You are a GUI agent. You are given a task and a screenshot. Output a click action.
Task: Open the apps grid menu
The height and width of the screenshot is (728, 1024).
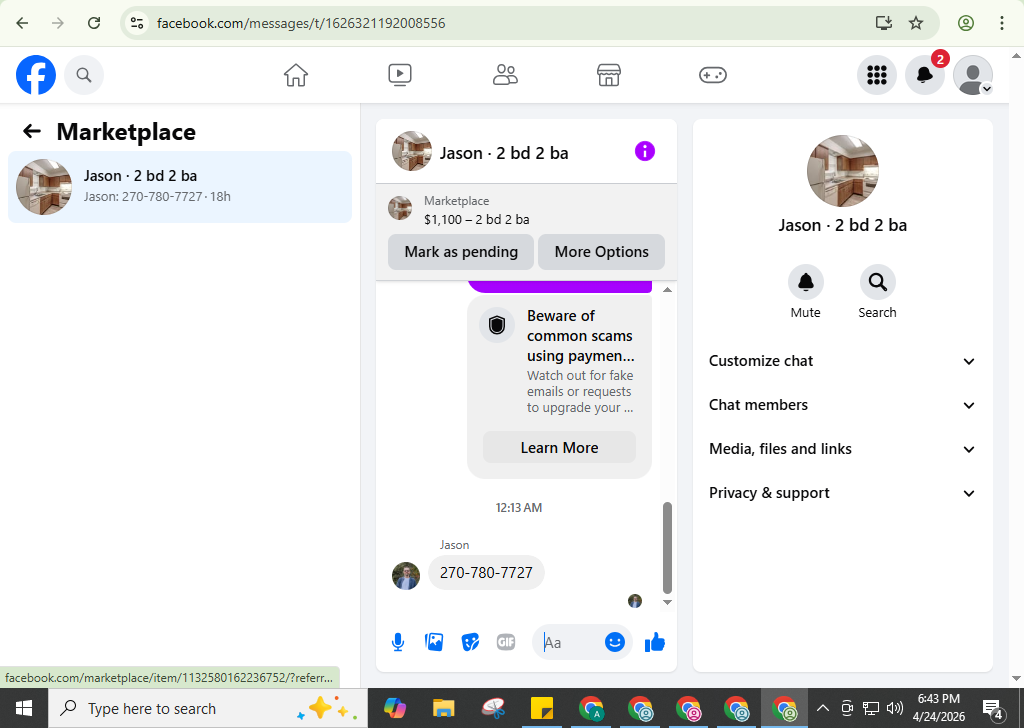click(x=876, y=75)
